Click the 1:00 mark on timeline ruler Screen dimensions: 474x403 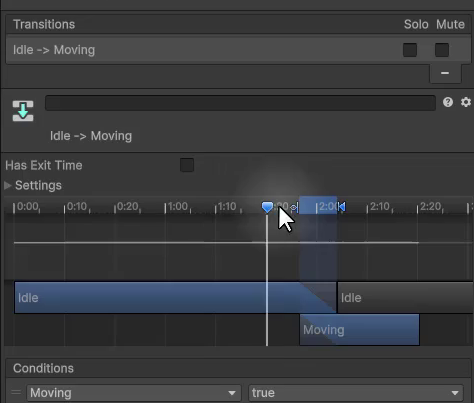tap(178, 207)
